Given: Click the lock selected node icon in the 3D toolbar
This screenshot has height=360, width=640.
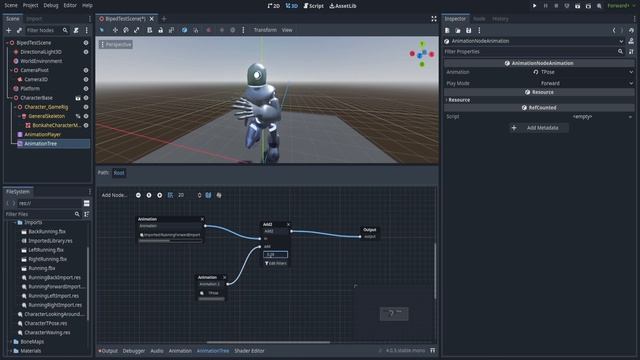Looking at the screenshot, I should pyautogui.click(x=160, y=30).
